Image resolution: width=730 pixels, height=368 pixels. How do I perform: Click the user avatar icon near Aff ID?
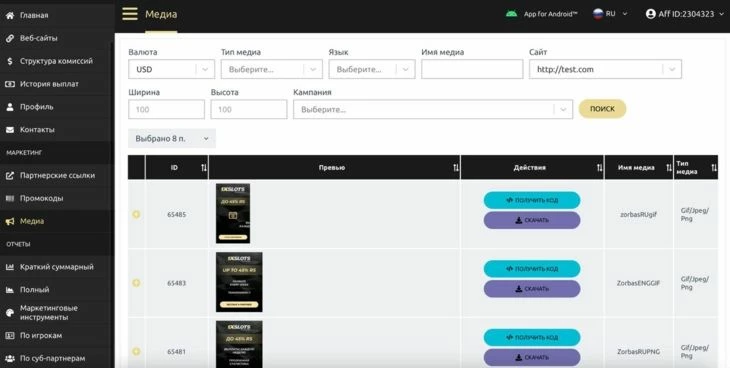point(650,14)
